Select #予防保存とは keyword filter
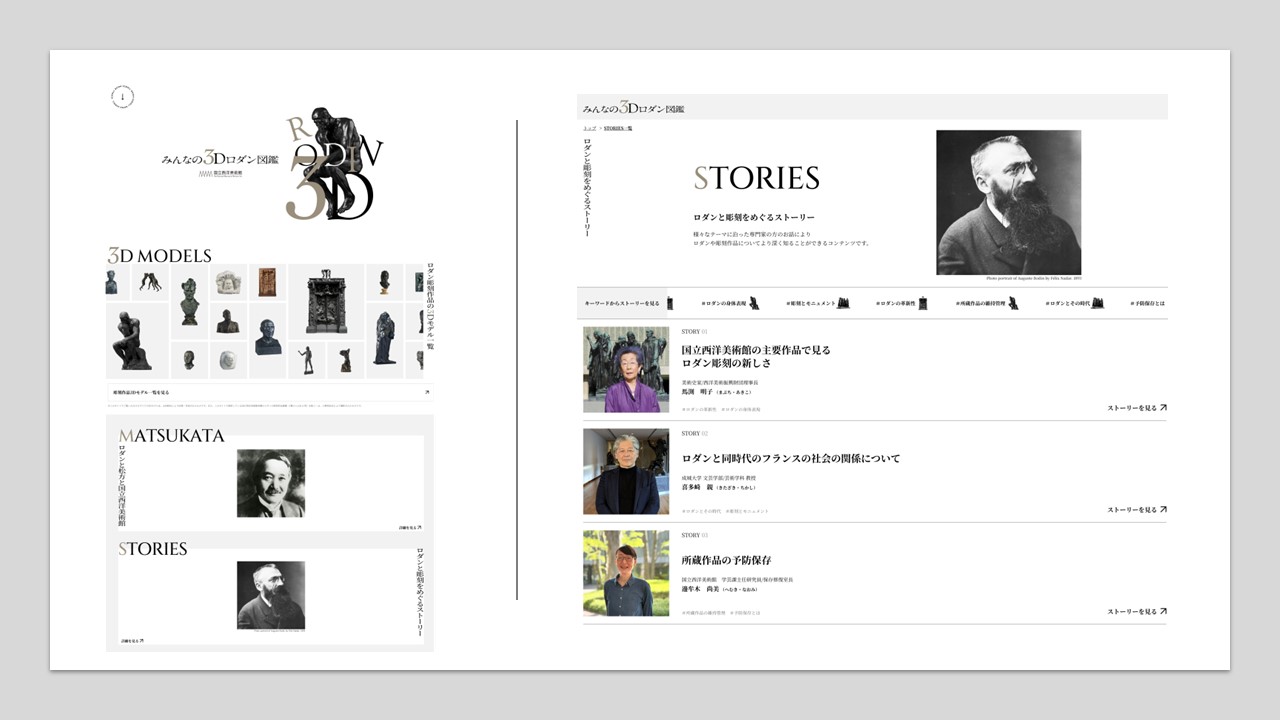Viewport: 1280px width, 720px height. point(1147,302)
